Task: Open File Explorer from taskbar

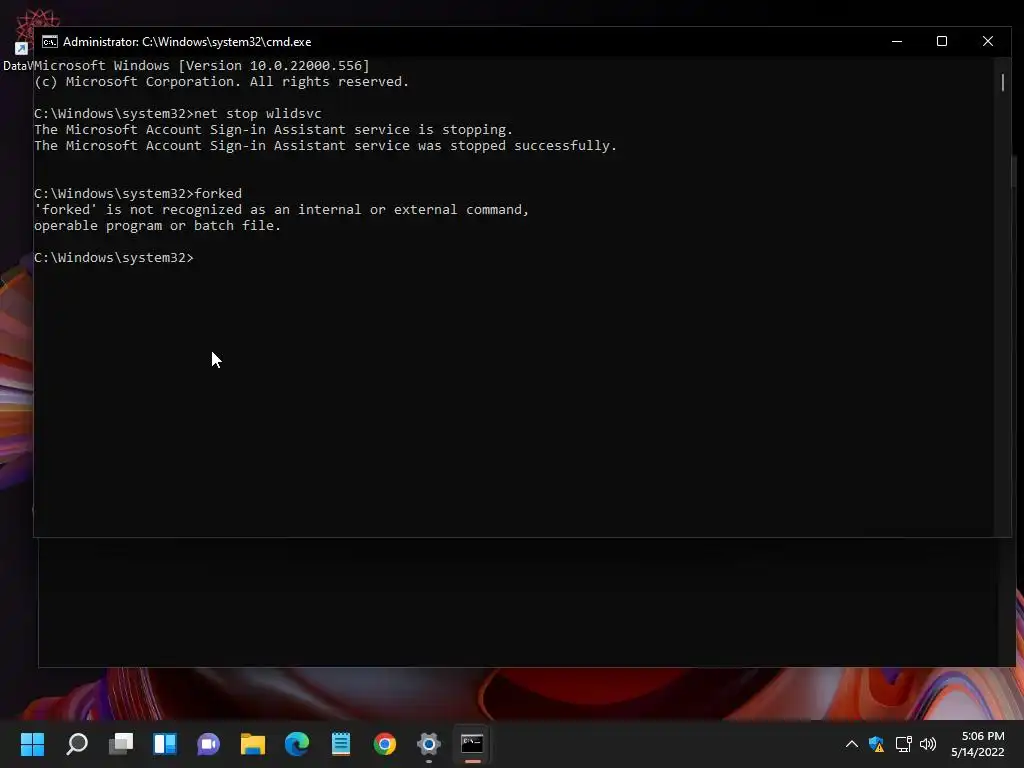Action: pyautogui.click(x=253, y=744)
